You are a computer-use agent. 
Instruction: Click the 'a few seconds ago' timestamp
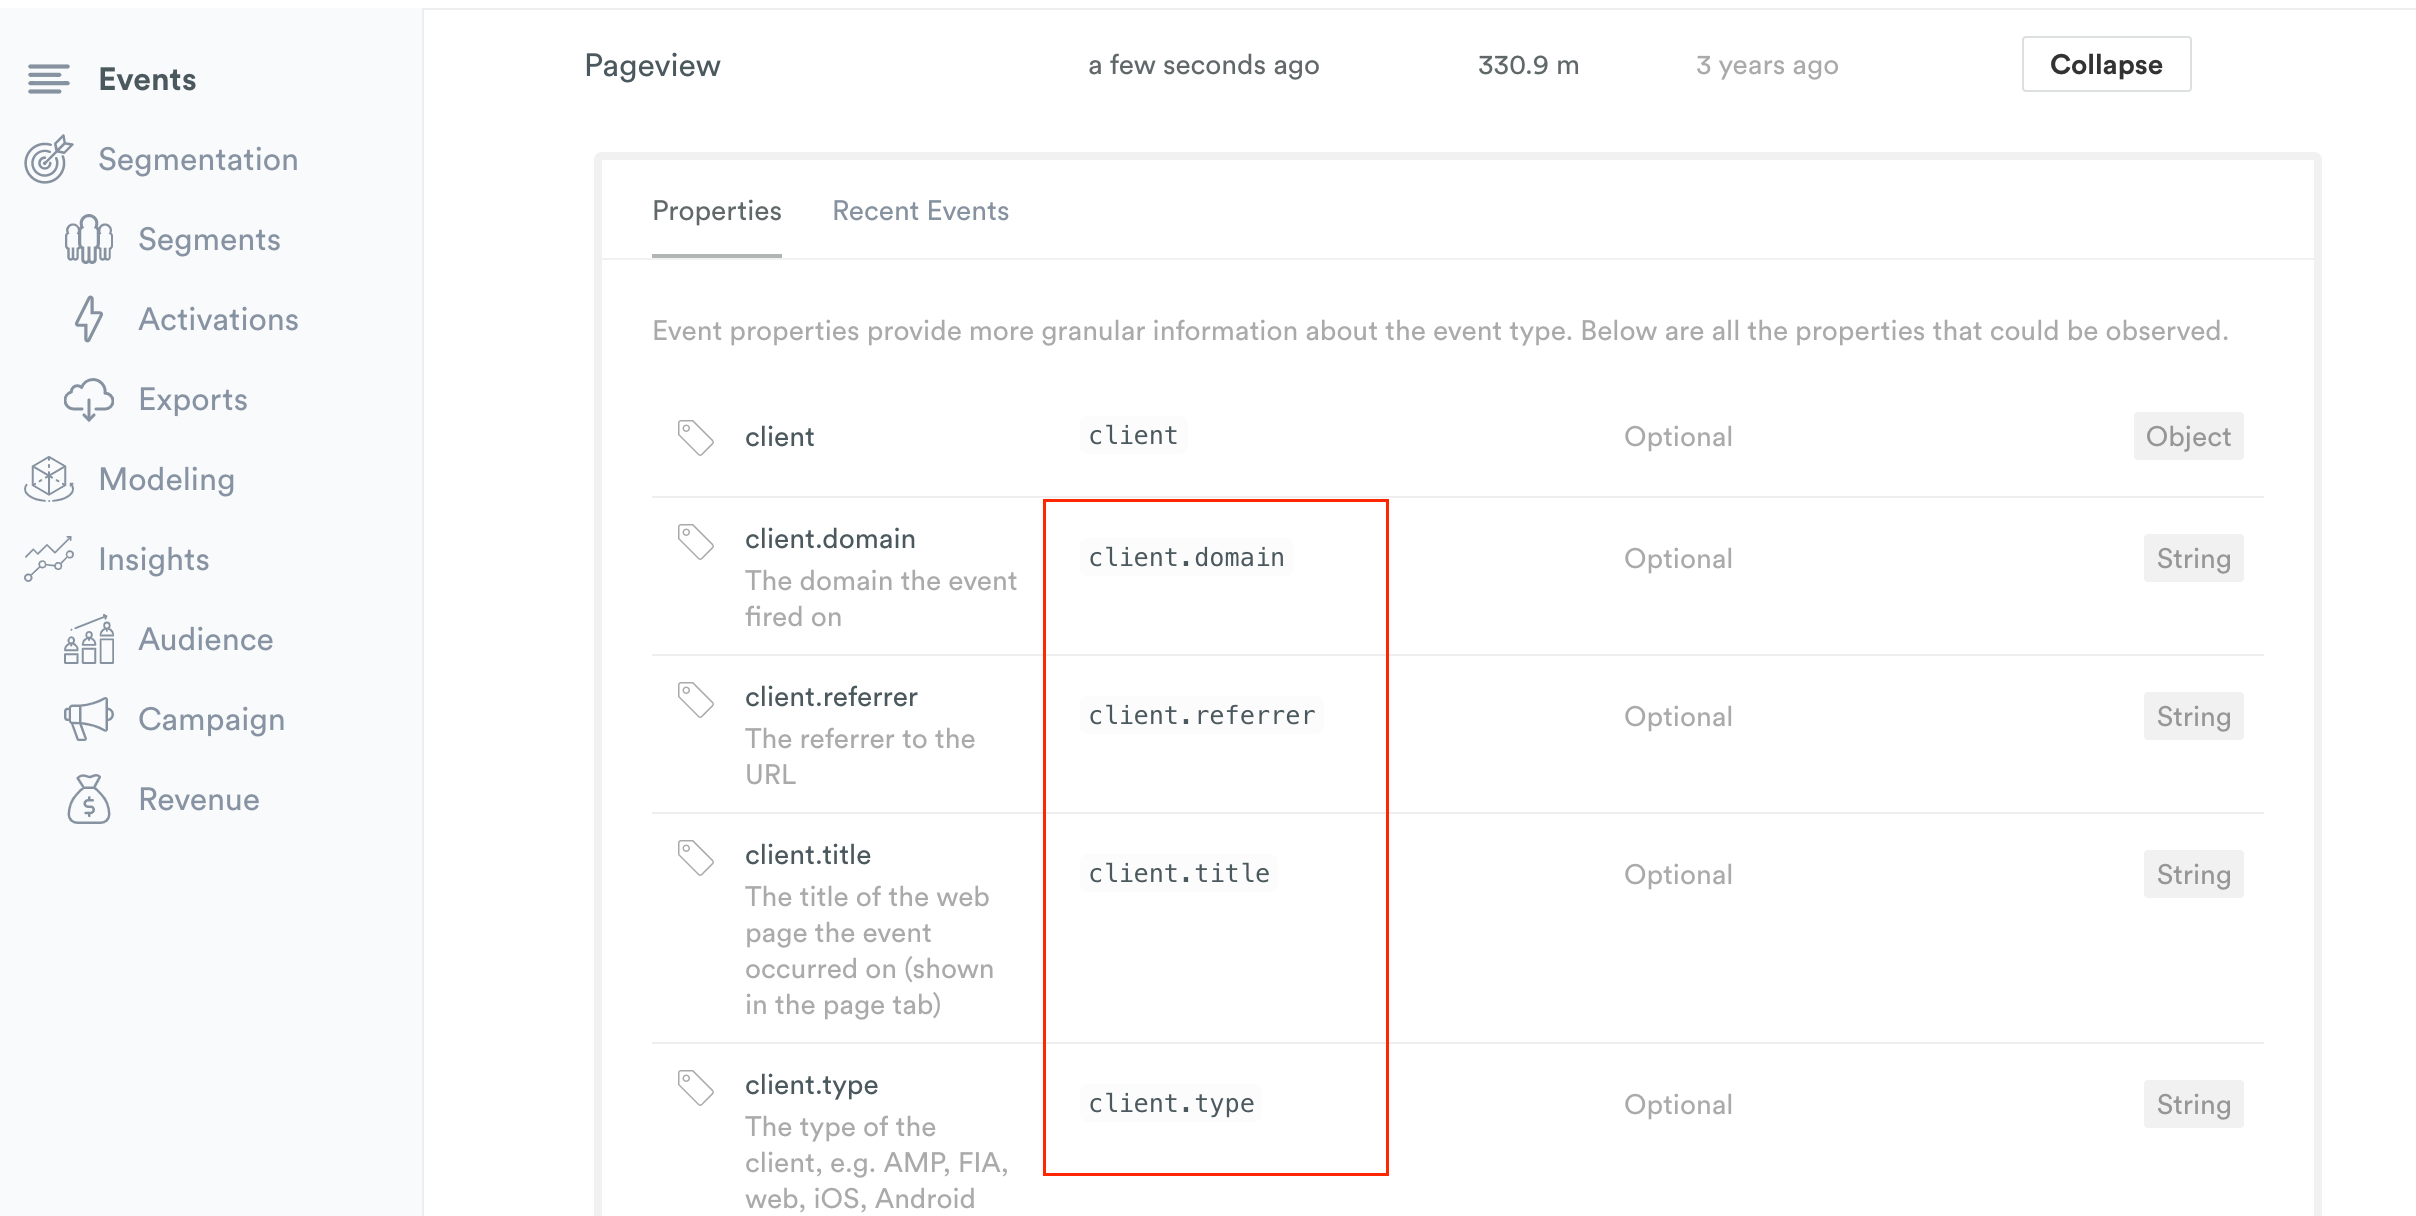(x=1204, y=65)
